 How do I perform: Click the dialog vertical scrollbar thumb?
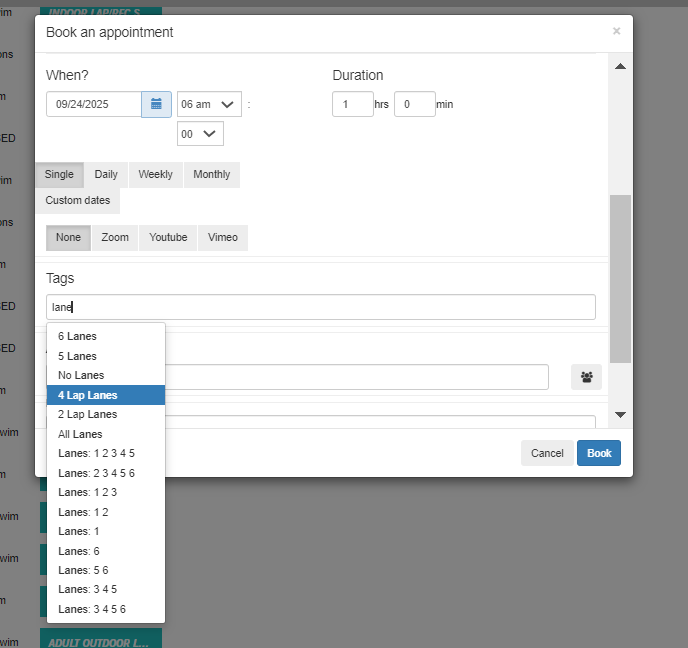pyautogui.click(x=620, y=279)
